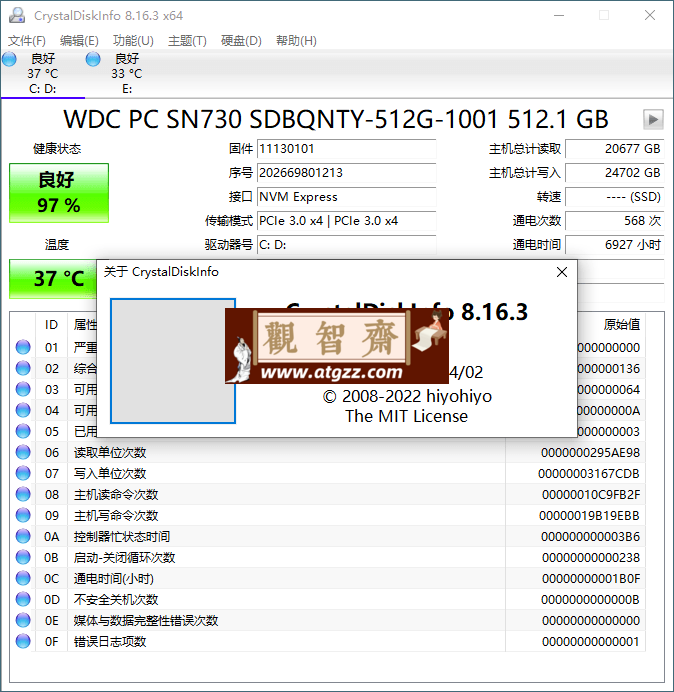
Task: Click The MIT License link
Action: [407, 416]
